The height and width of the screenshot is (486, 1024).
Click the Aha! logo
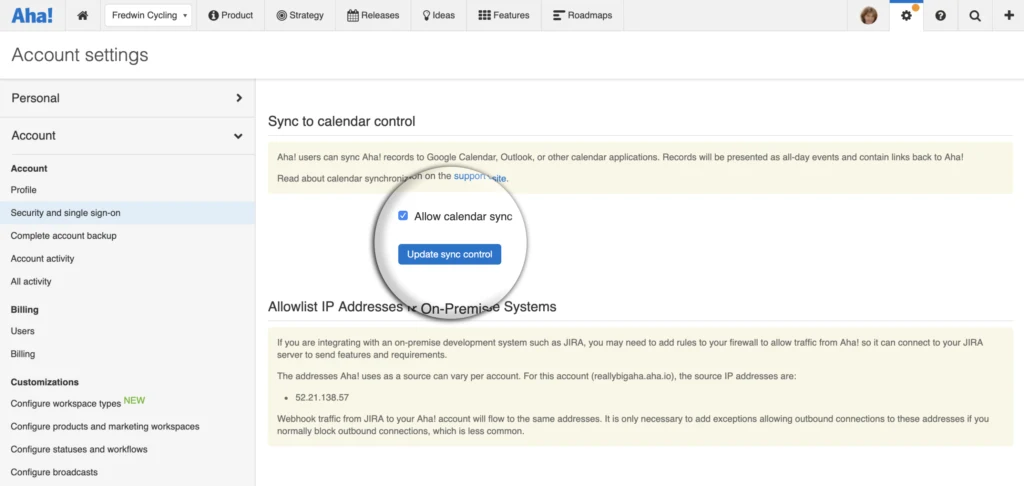pyautogui.click(x=32, y=15)
